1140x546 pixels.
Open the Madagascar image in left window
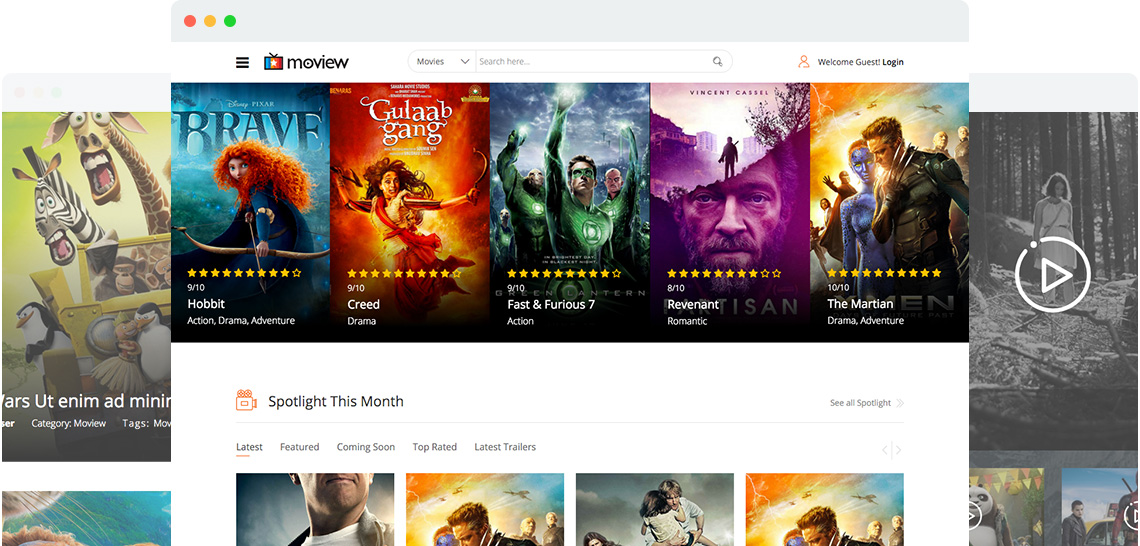(87, 286)
